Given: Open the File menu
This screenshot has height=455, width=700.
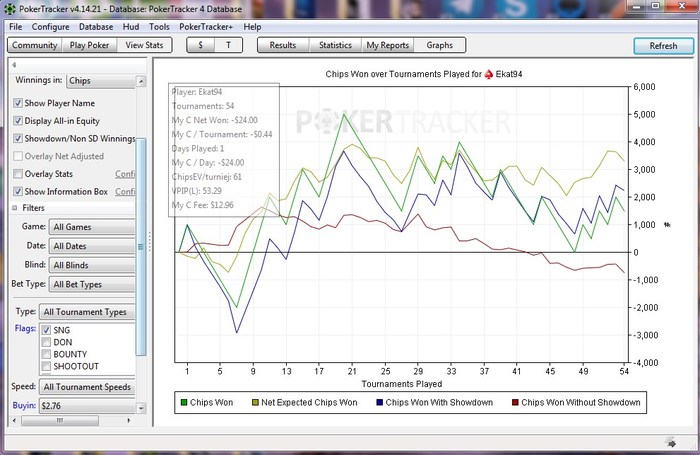Looking at the screenshot, I should pos(16,27).
